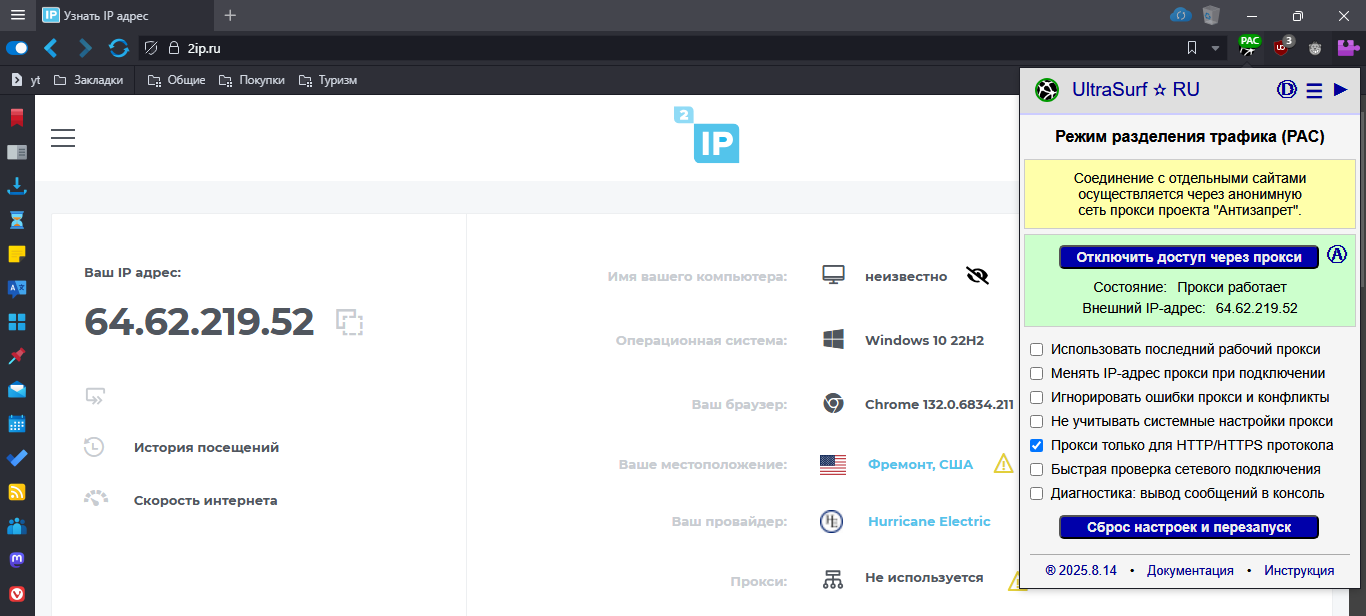Screen dimensions: 1366x616
Task: Open the UltraSurf popup hamburger menu
Action: click(1314, 90)
